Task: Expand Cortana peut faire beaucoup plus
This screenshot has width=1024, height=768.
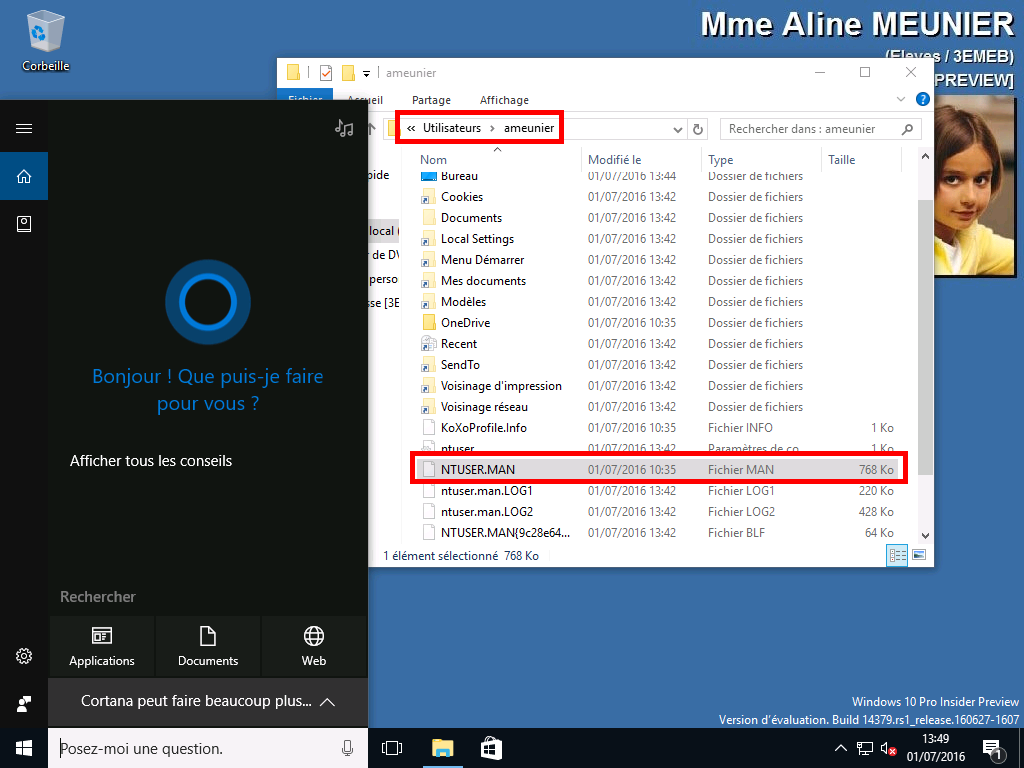Action: pos(208,701)
